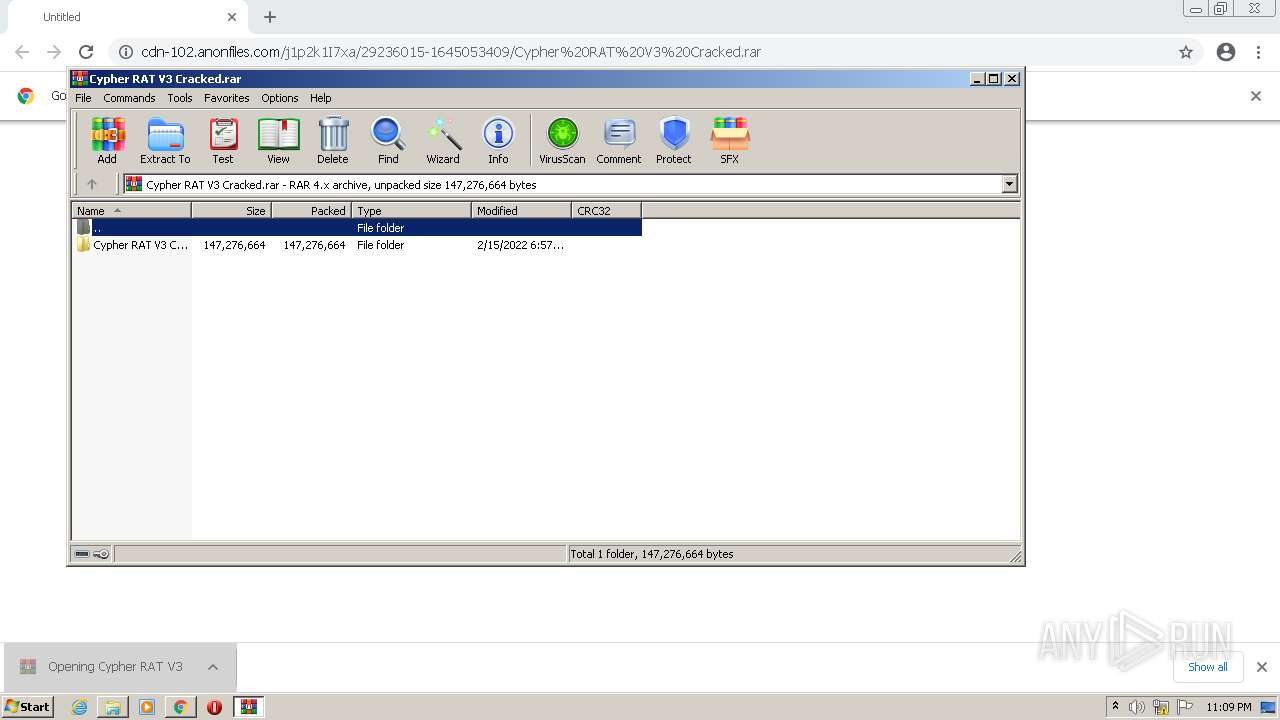
Task: Add an archive Comment
Action: pyautogui.click(x=619, y=140)
